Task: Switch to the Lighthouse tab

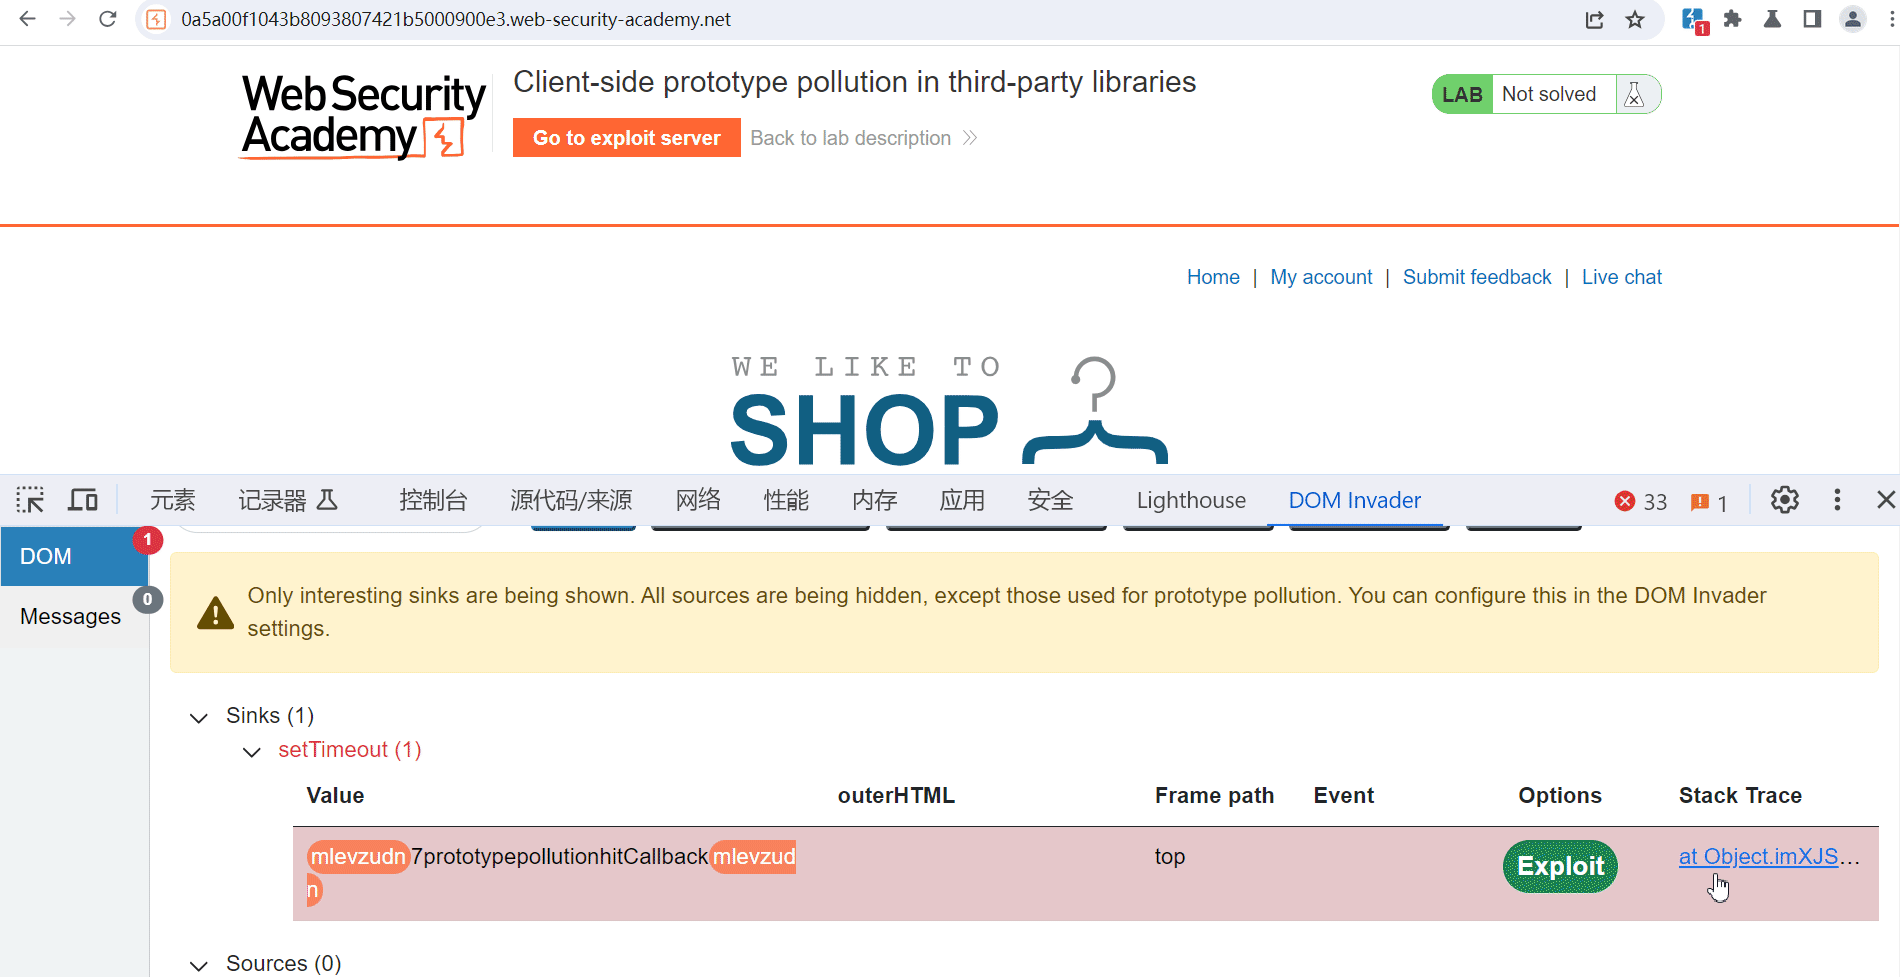Action: click(1191, 500)
